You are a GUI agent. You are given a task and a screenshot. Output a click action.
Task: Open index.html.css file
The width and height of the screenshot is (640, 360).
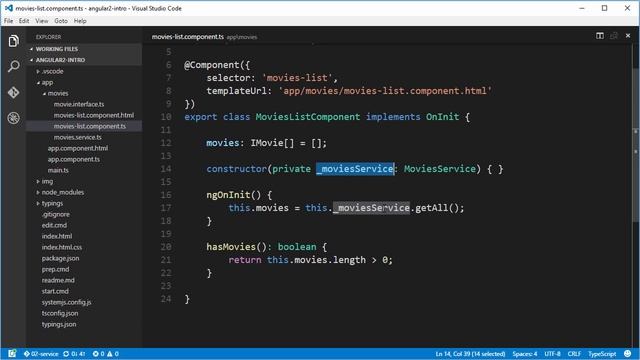pyautogui.click(x=62, y=247)
